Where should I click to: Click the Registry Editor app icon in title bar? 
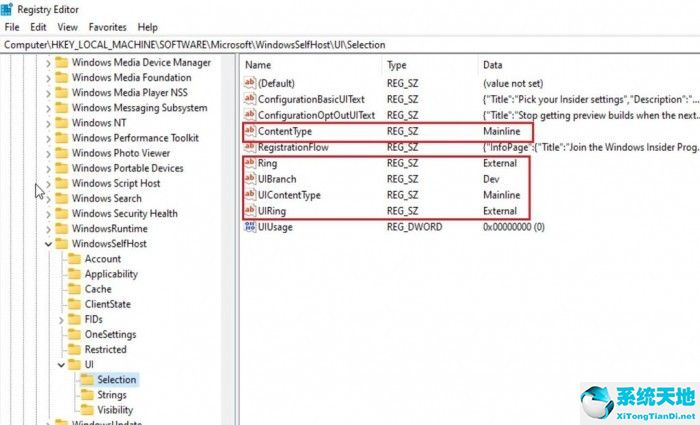[x=8, y=9]
